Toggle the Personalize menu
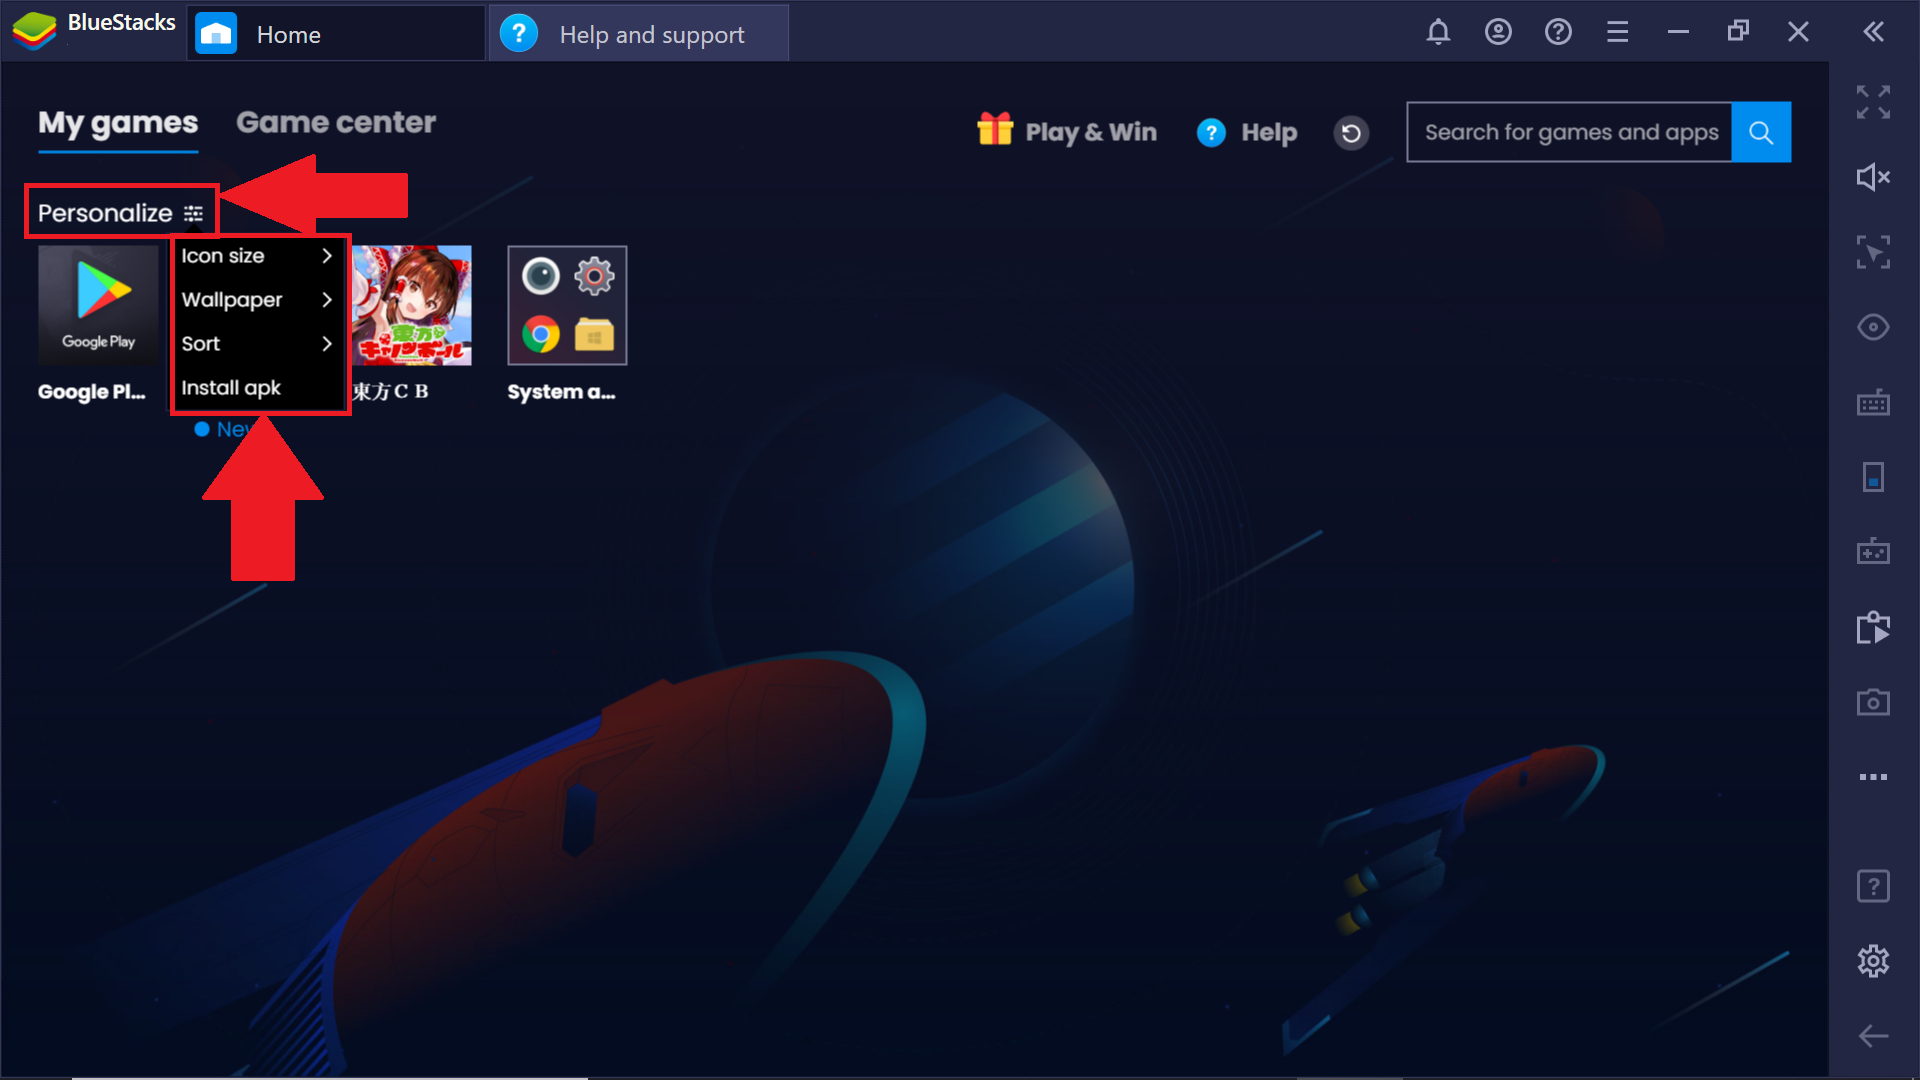The width and height of the screenshot is (1920, 1080). tap(121, 212)
